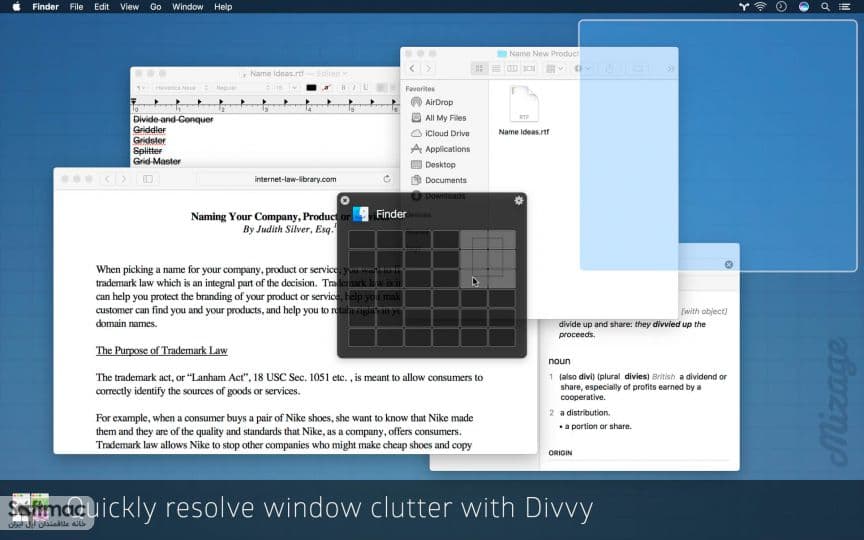
Task: Open The Purpose of Trademark Law link
Action: tap(161, 350)
